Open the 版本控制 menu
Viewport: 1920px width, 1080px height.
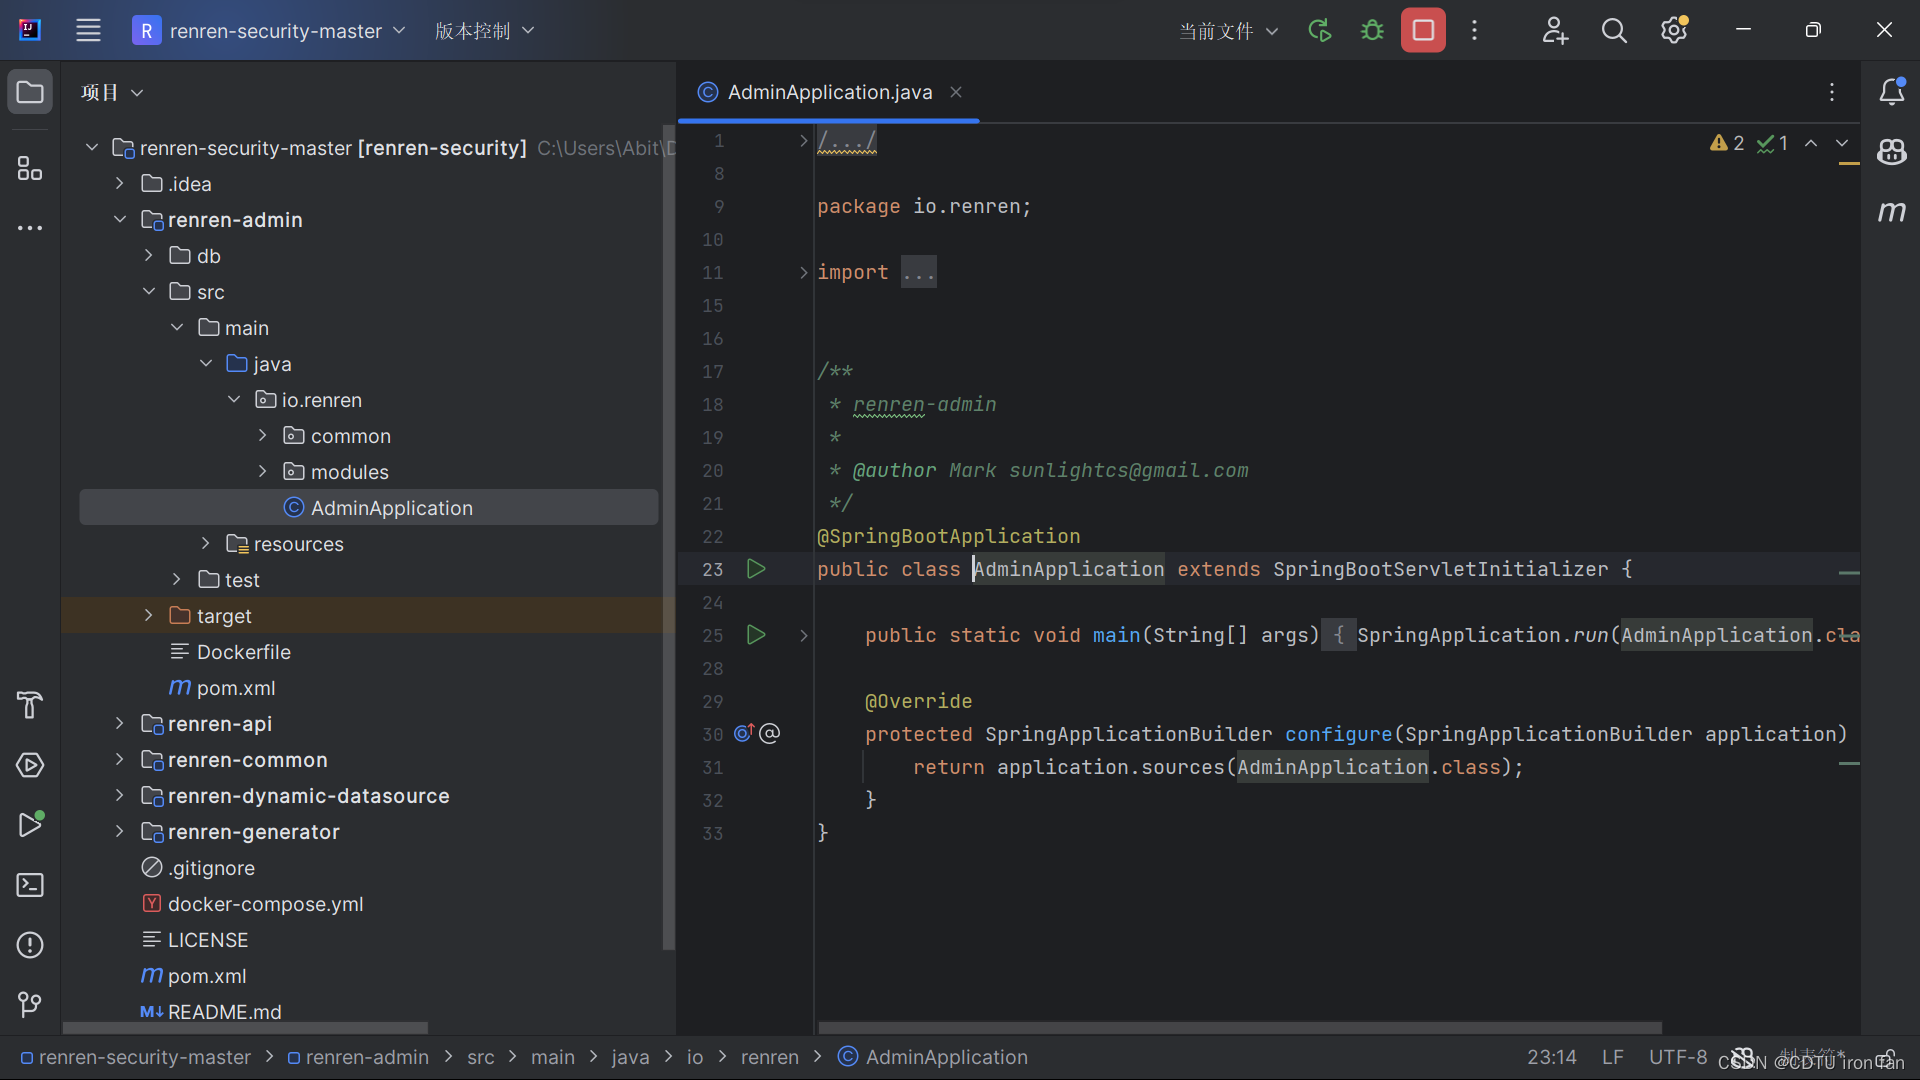pos(484,31)
